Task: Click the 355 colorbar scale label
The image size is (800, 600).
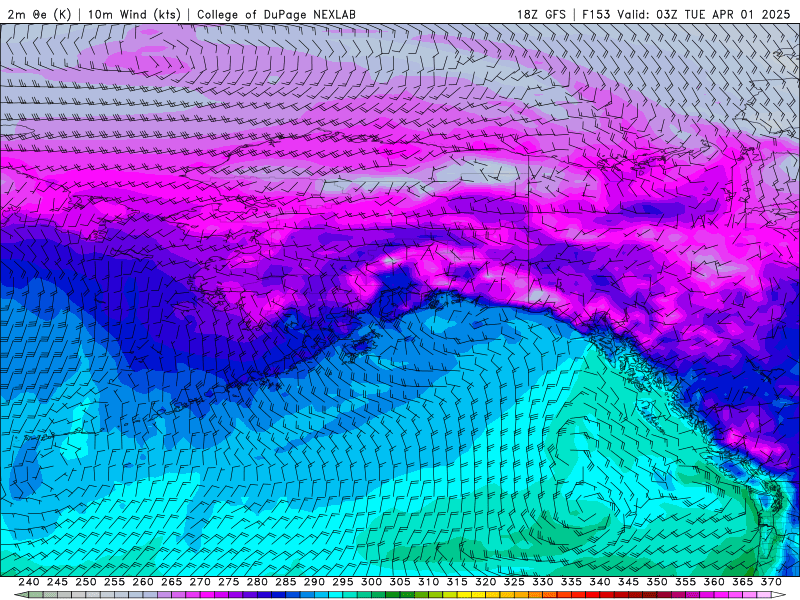Action: [686, 582]
